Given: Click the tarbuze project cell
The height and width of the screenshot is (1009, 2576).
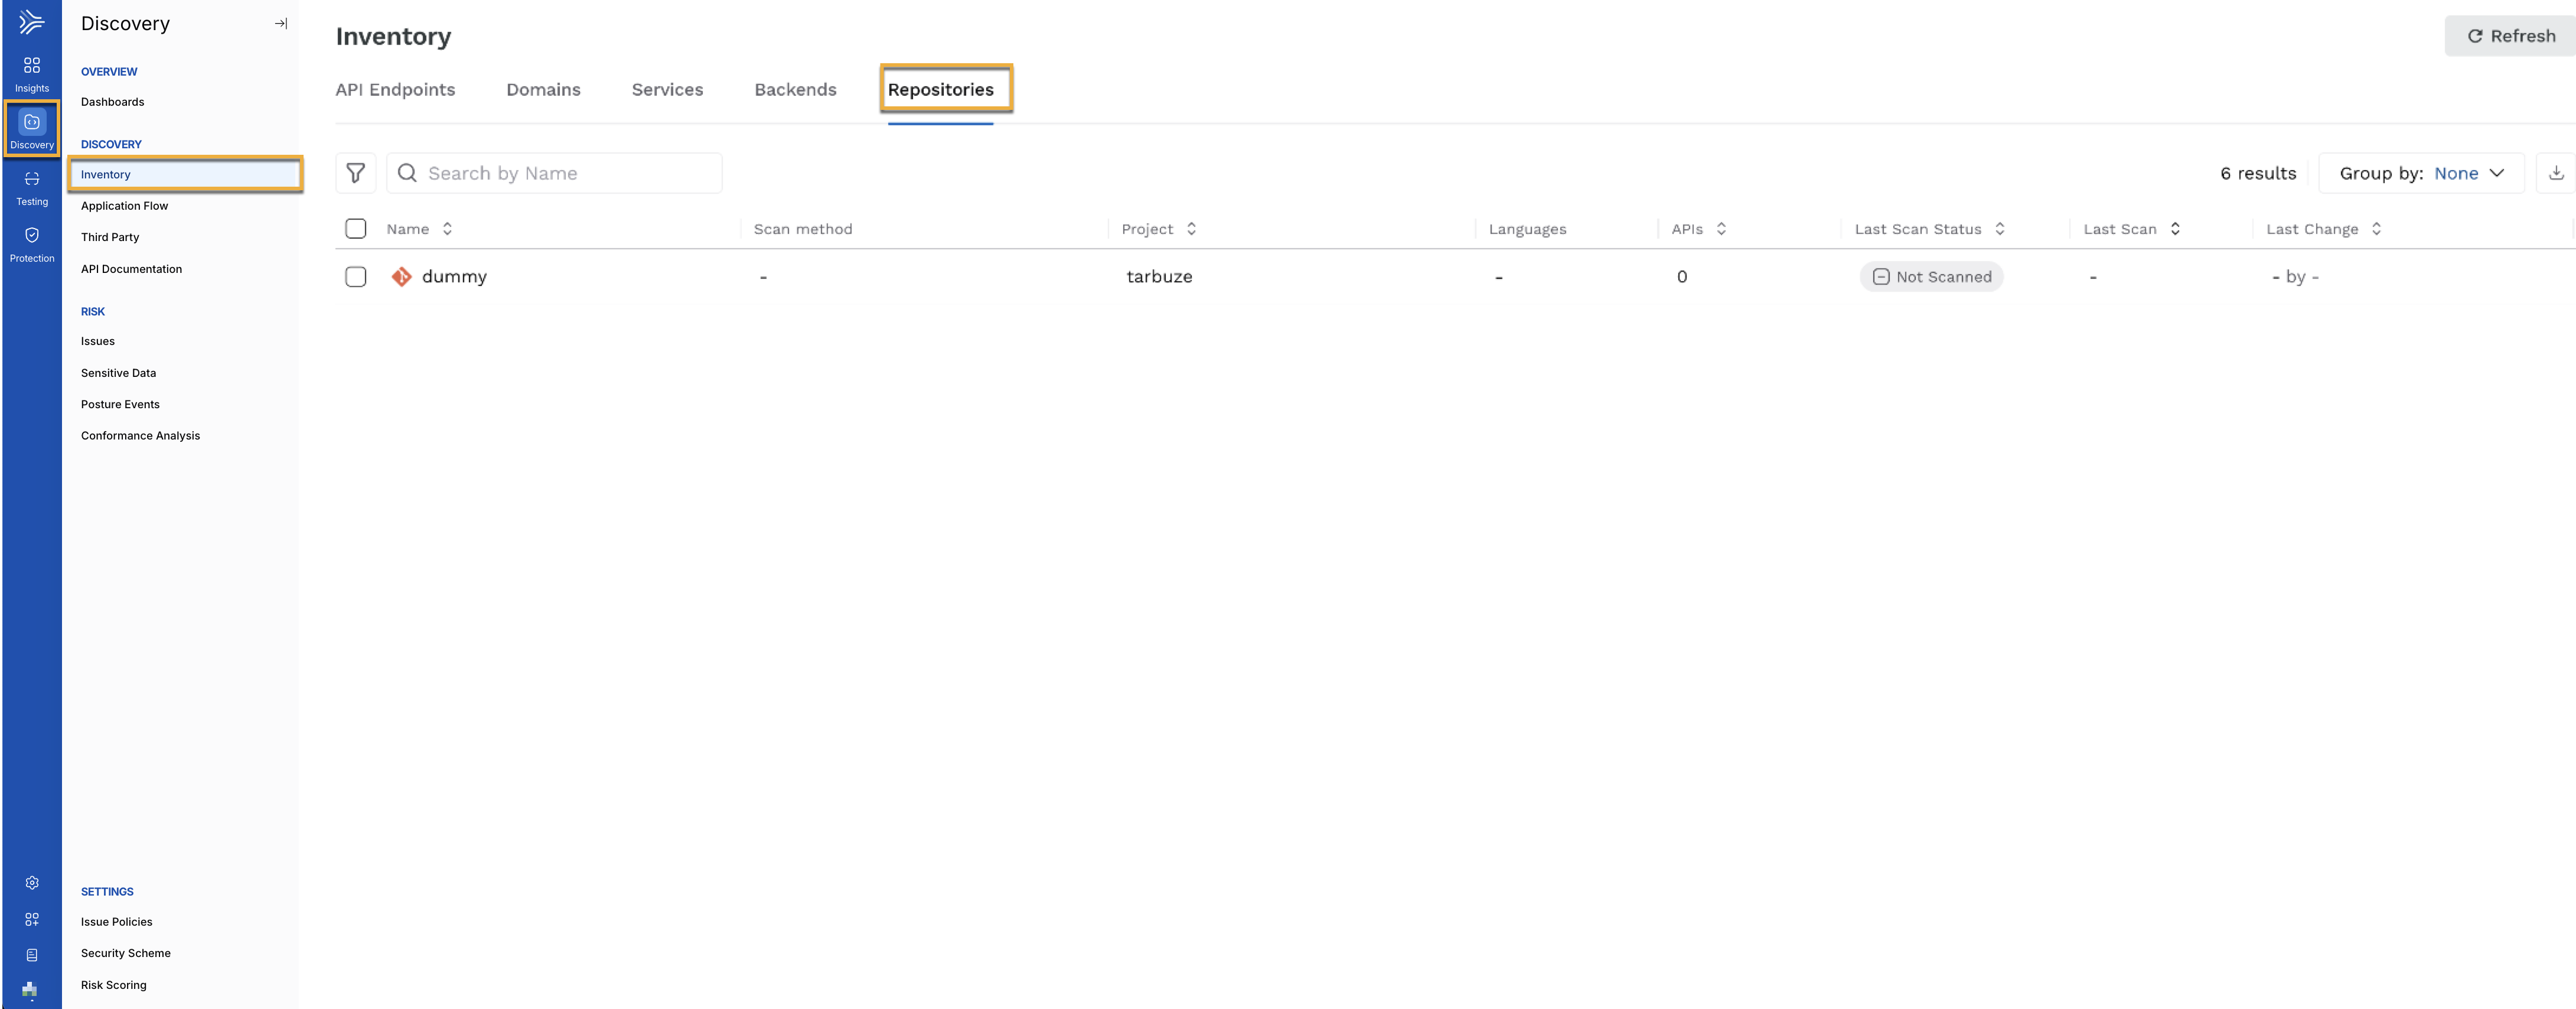Looking at the screenshot, I should [x=1159, y=277].
